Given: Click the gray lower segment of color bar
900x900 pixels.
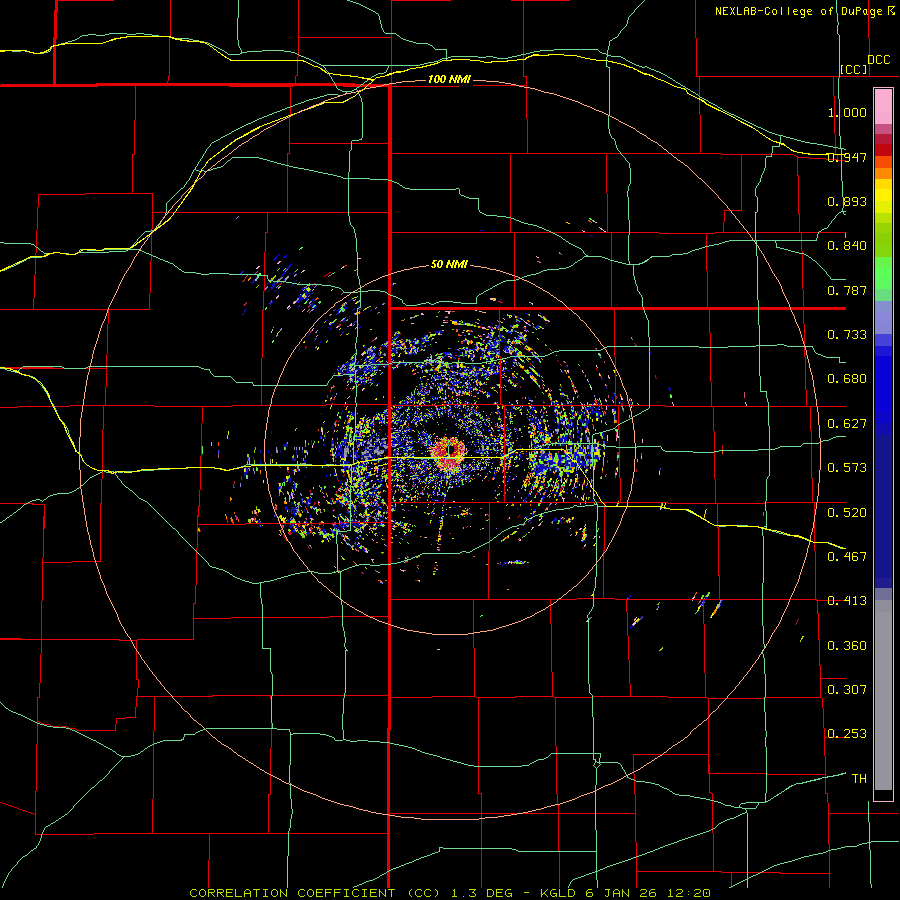Looking at the screenshot, I should pos(883,695).
